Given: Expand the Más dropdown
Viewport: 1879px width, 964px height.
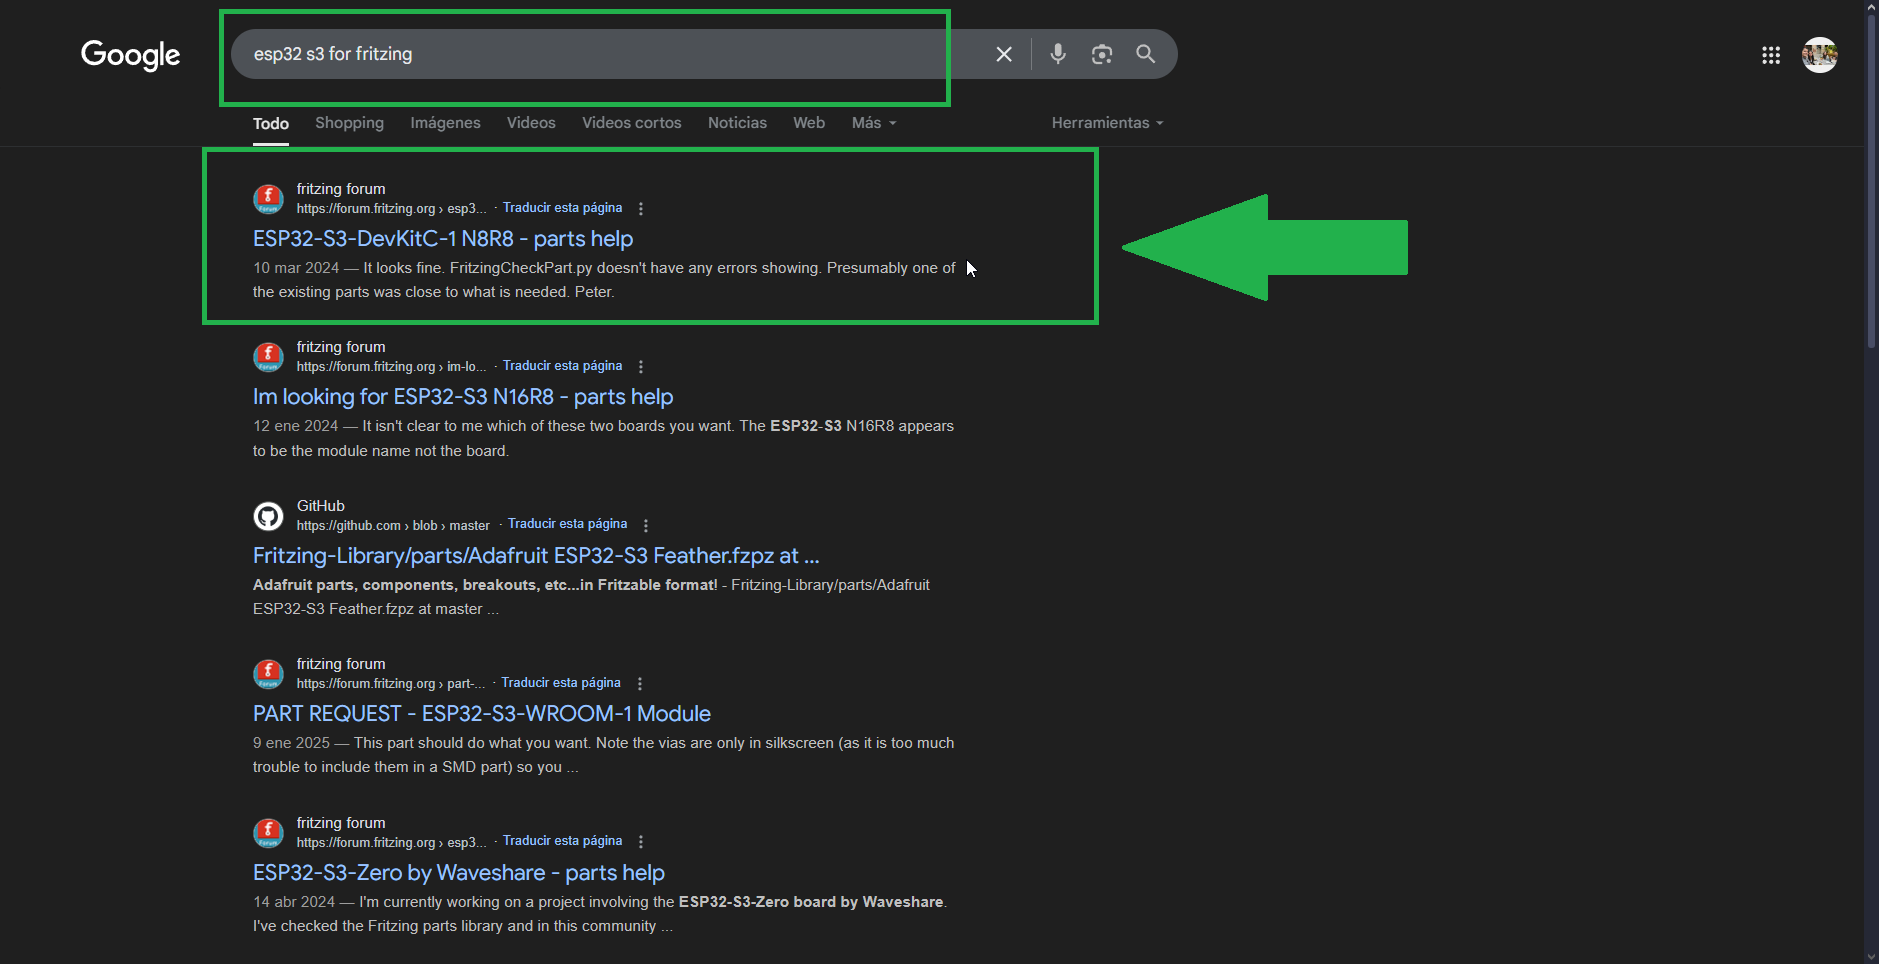Looking at the screenshot, I should pyautogui.click(x=874, y=123).
